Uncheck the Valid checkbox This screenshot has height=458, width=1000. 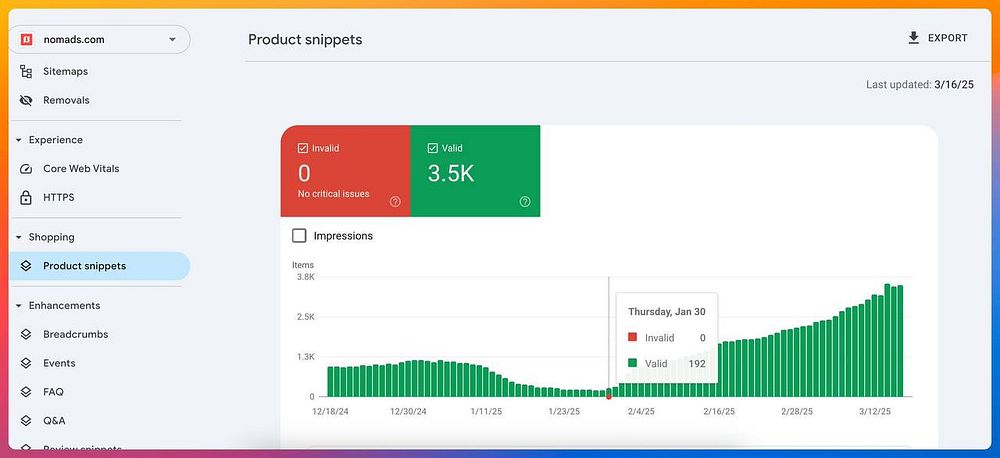pos(433,148)
